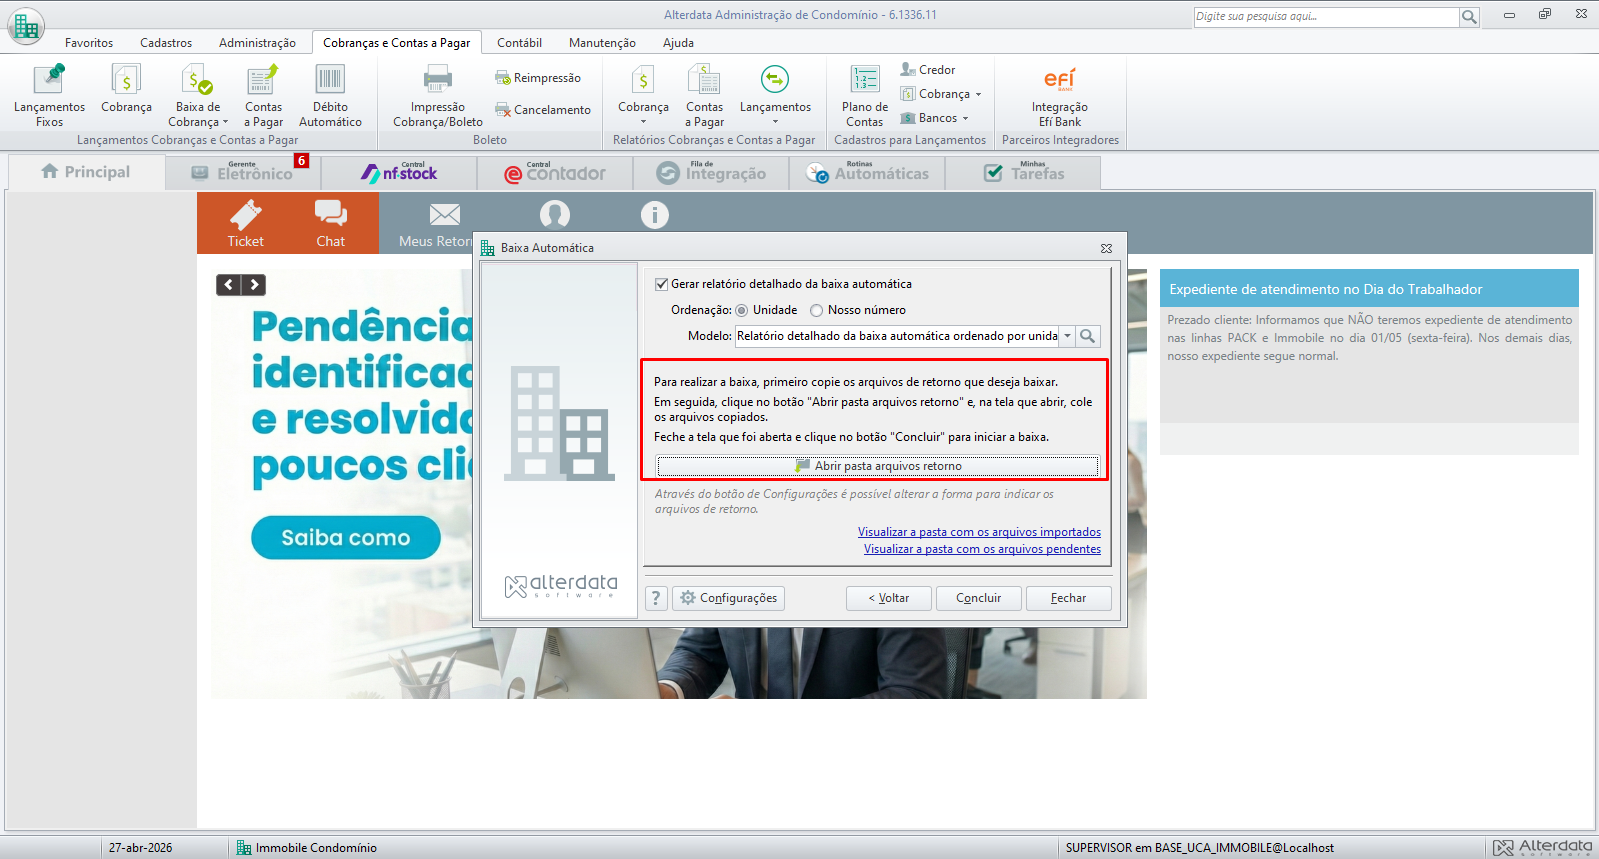Open the Administração ribbon tab

(257, 43)
